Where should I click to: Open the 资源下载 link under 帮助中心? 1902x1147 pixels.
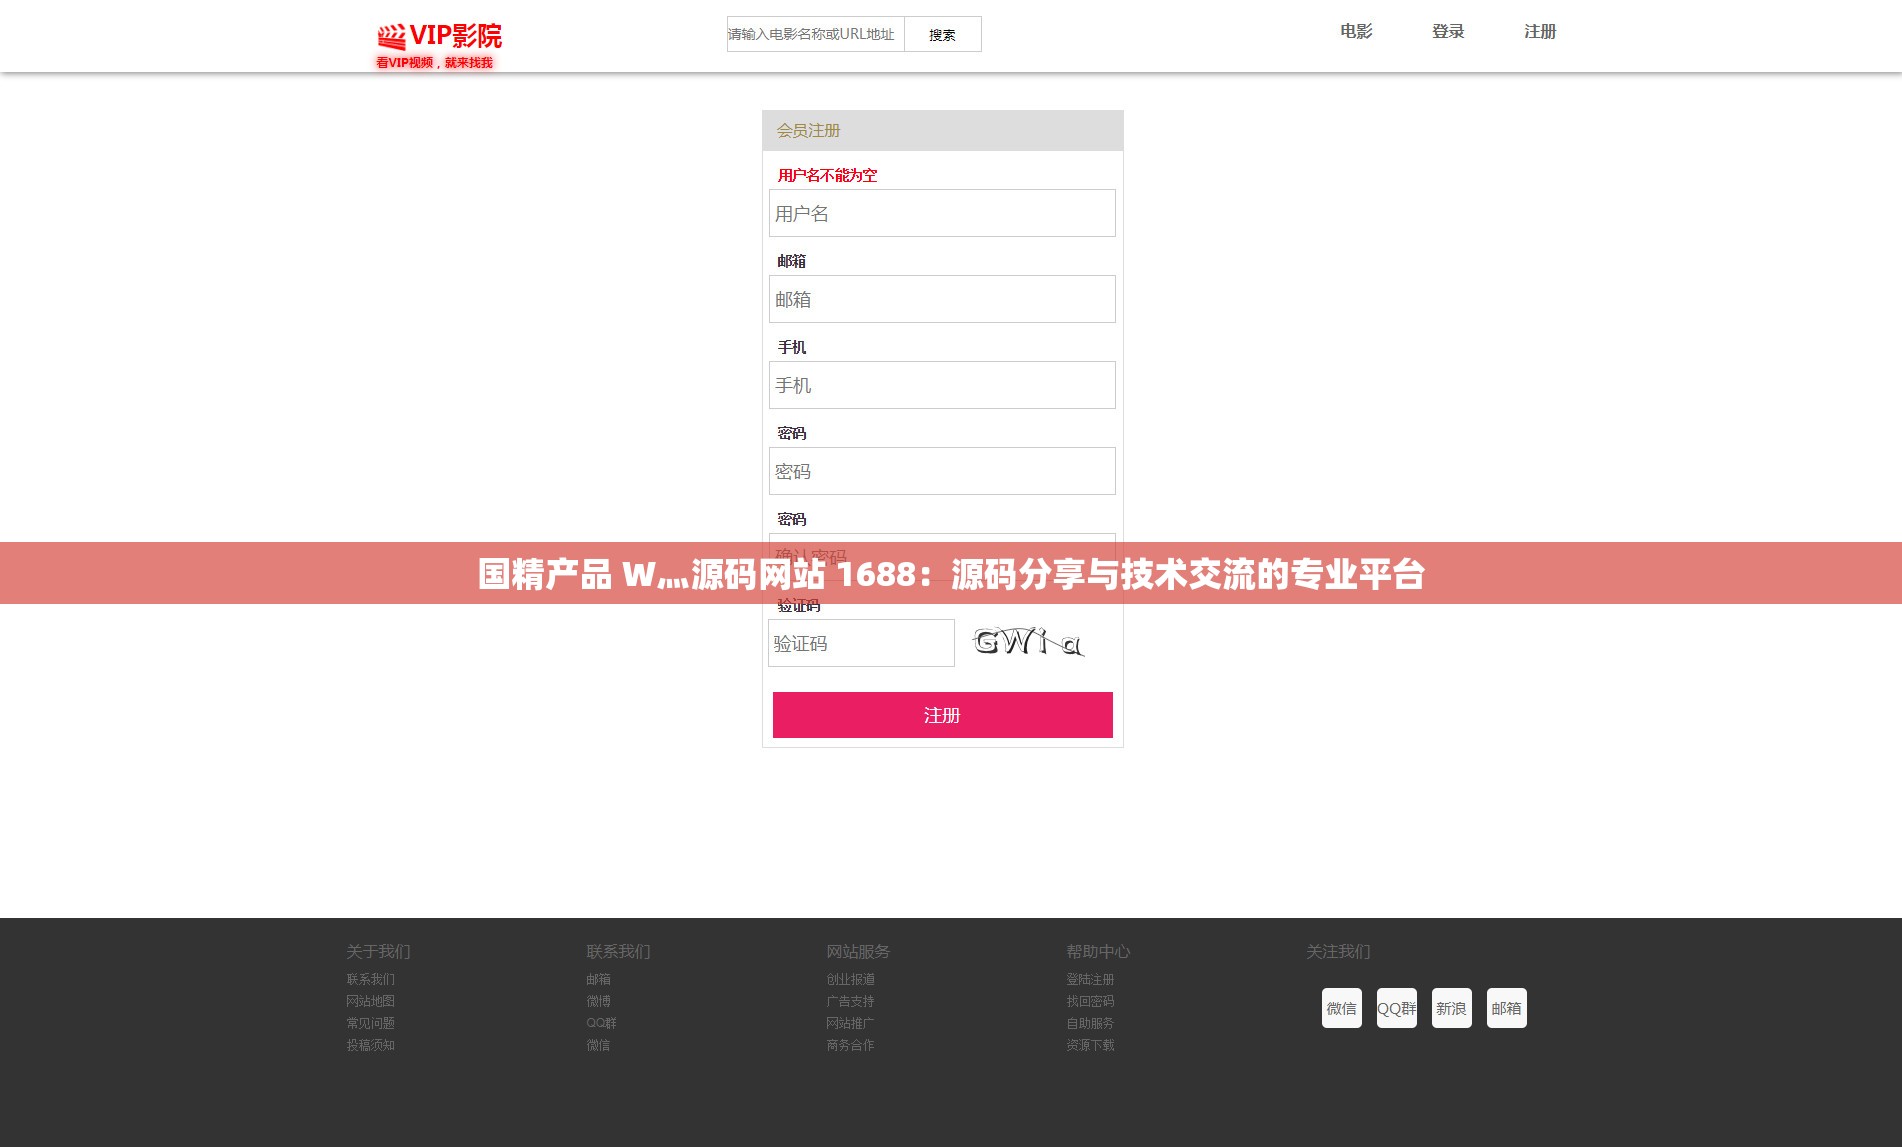pos(1092,1045)
